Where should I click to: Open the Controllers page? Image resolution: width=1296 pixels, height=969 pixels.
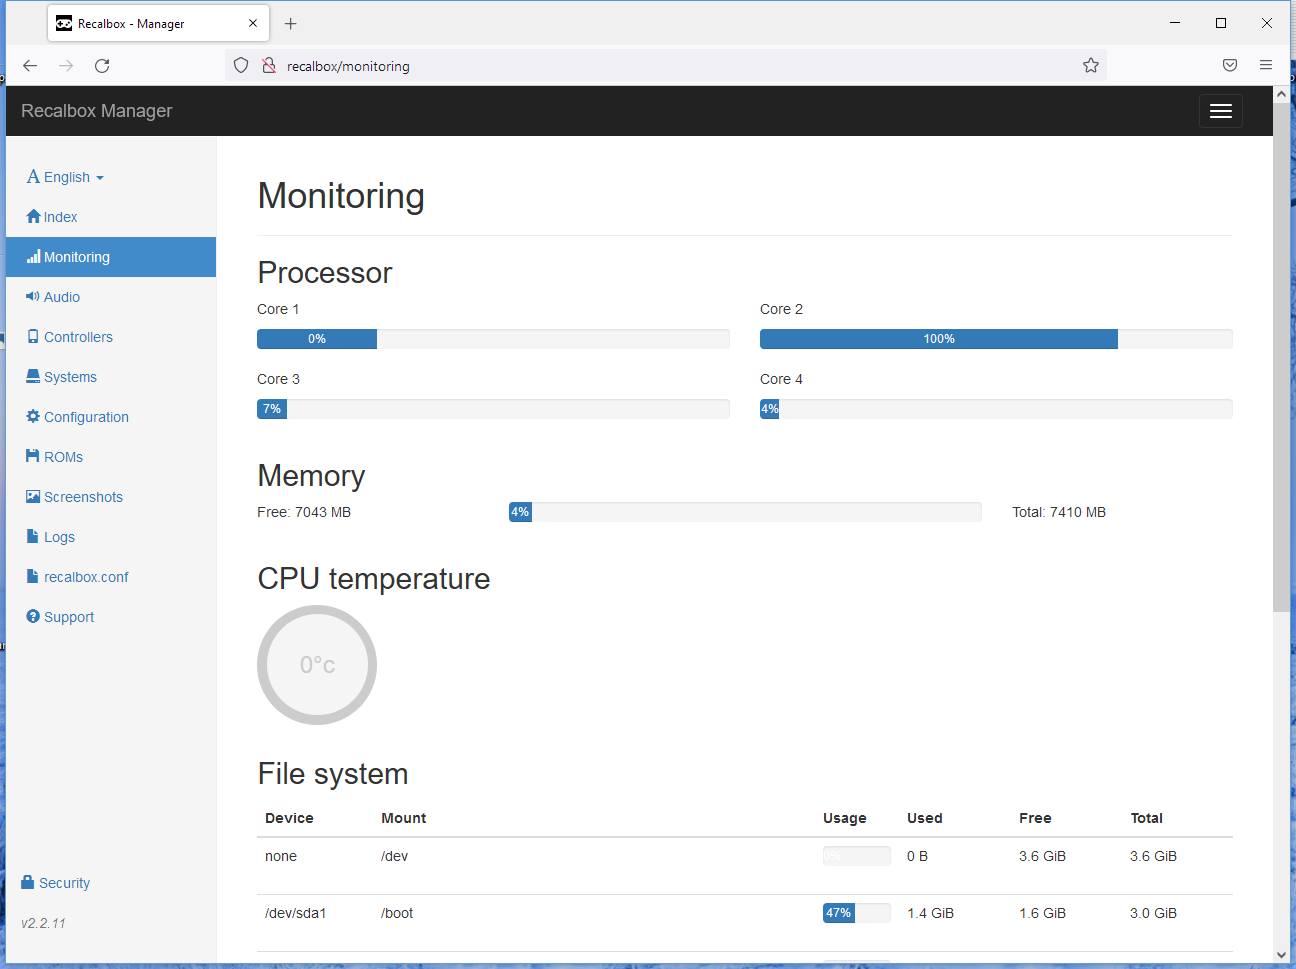coord(111,337)
